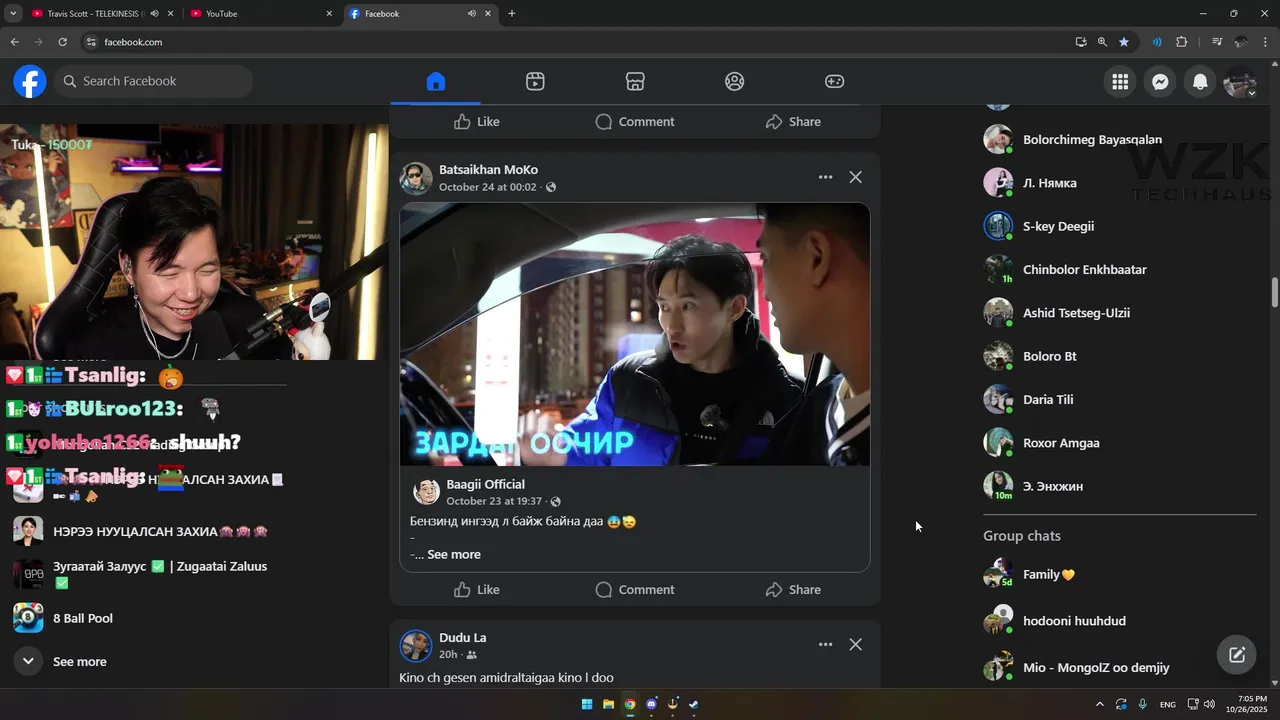The image size is (1280, 720).
Task: View site information icon in address bar
Action: (x=91, y=42)
